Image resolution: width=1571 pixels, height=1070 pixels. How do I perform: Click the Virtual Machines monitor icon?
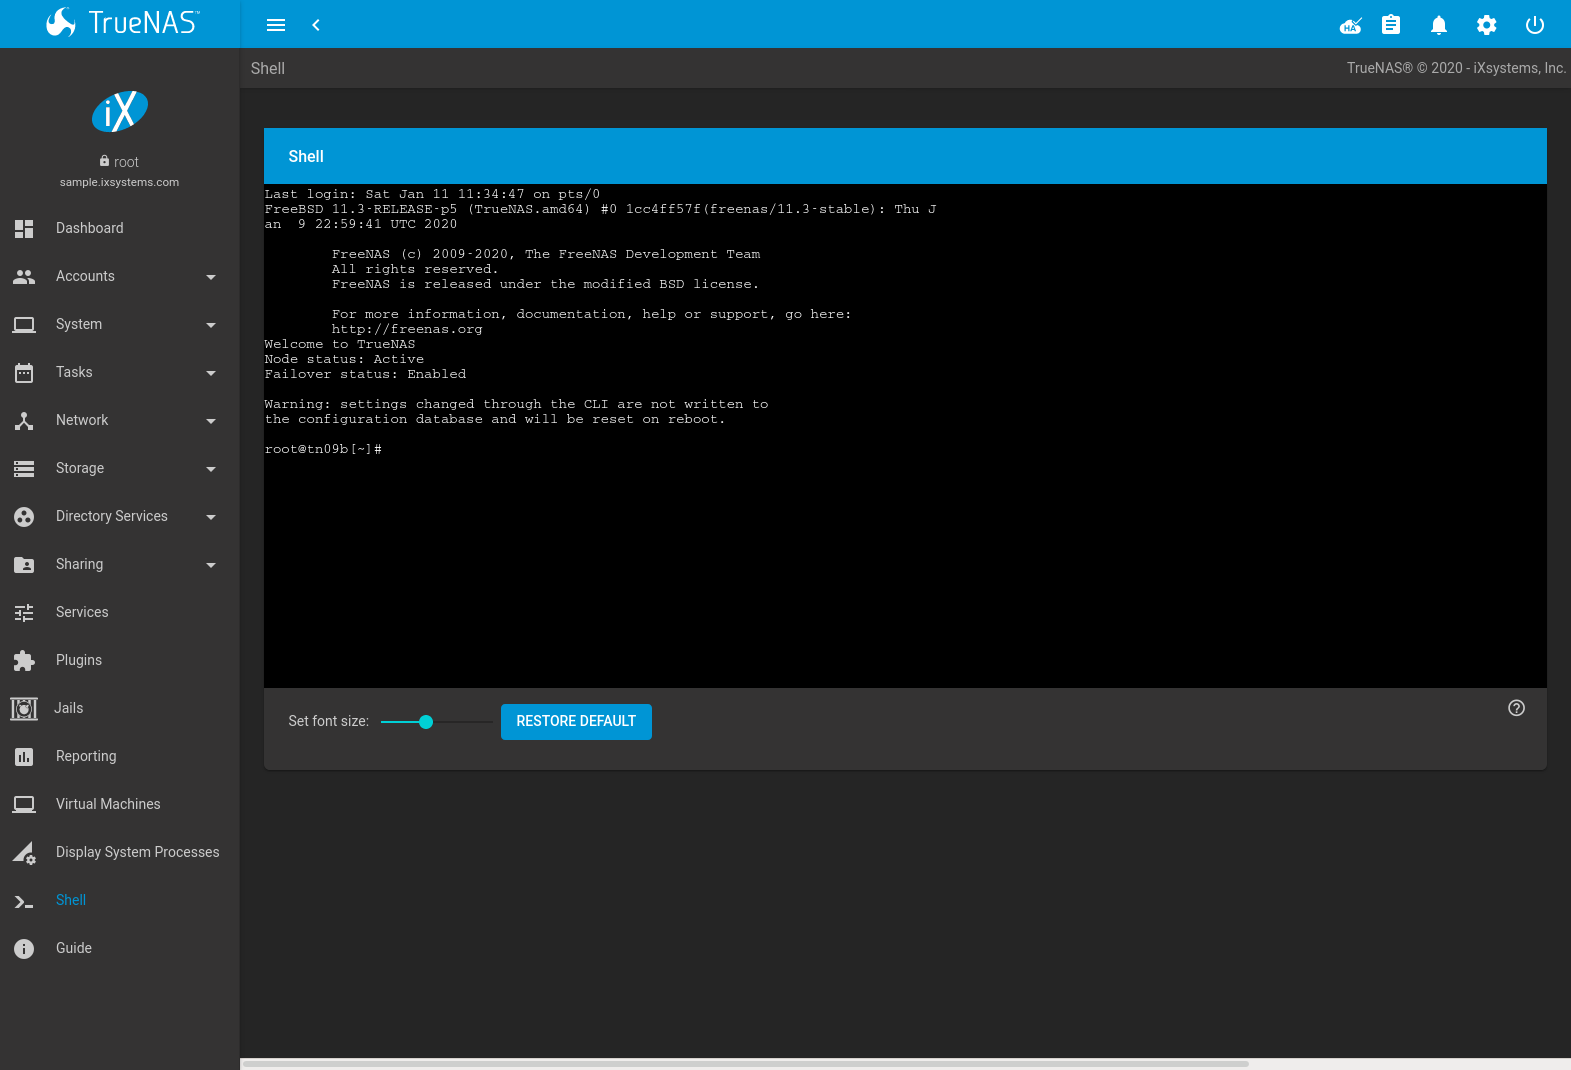[24, 804]
